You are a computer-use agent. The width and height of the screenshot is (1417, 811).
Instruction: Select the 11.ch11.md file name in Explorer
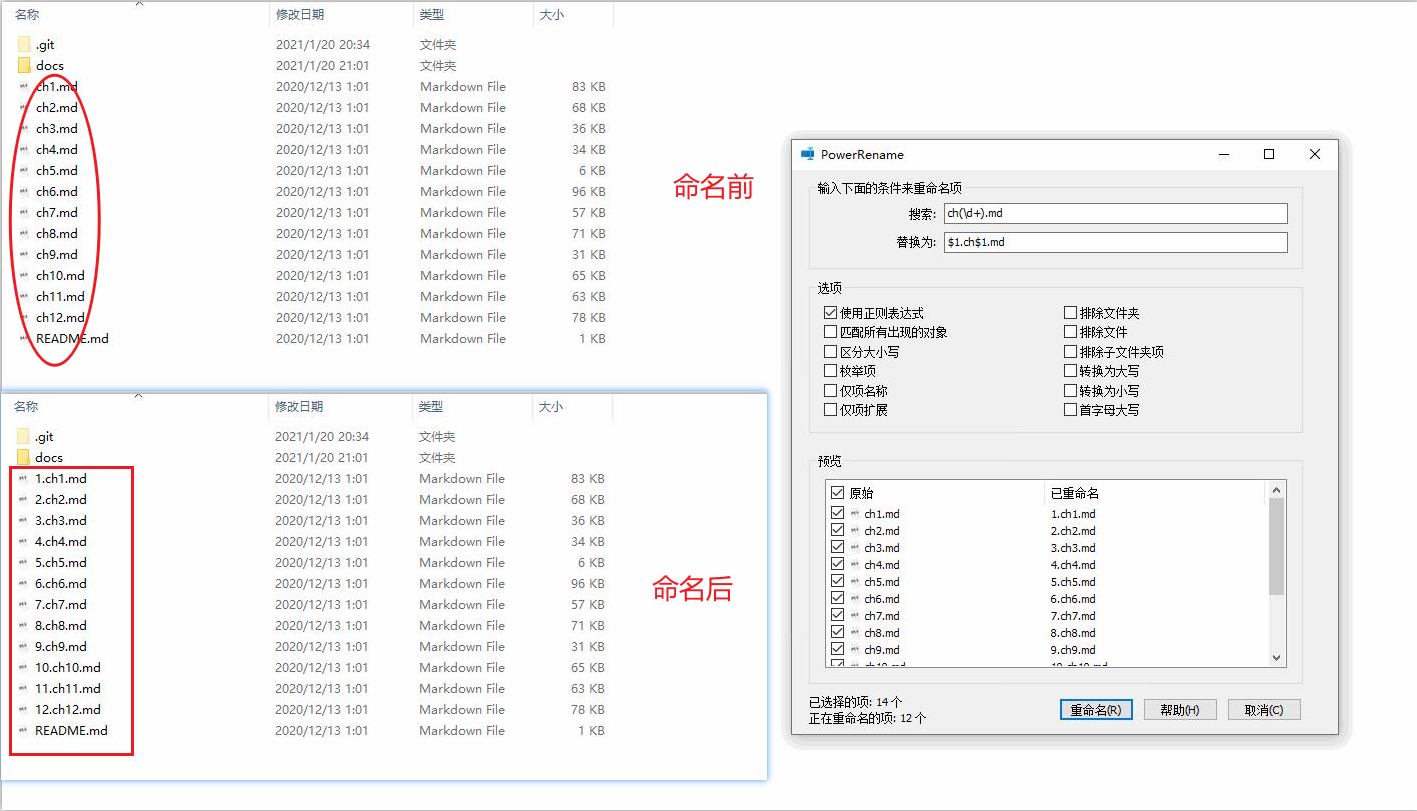pos(68,689)
